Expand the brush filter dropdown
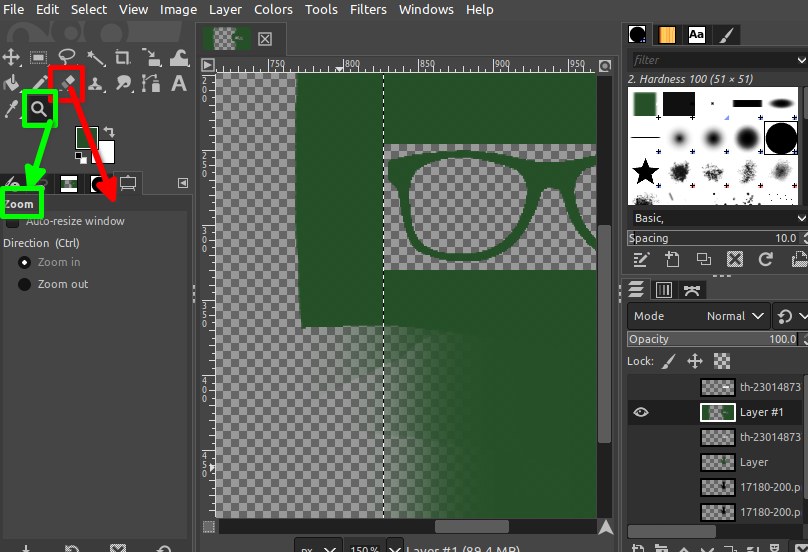The image size is (808, 552). tap(801, 60)
